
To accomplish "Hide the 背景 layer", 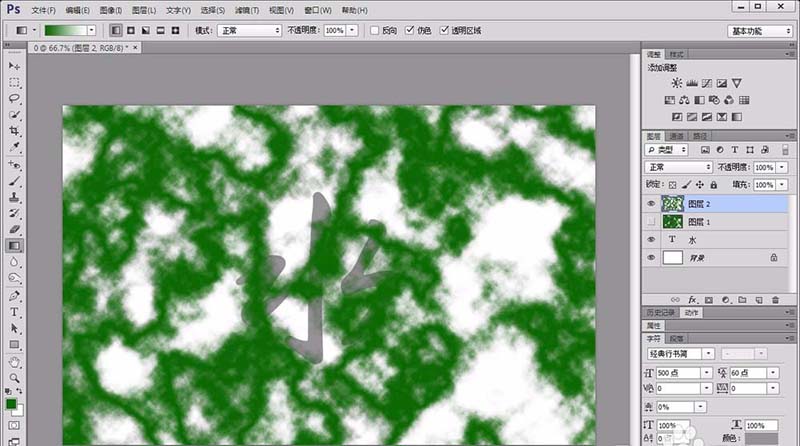I will click(x=651, y=258).
